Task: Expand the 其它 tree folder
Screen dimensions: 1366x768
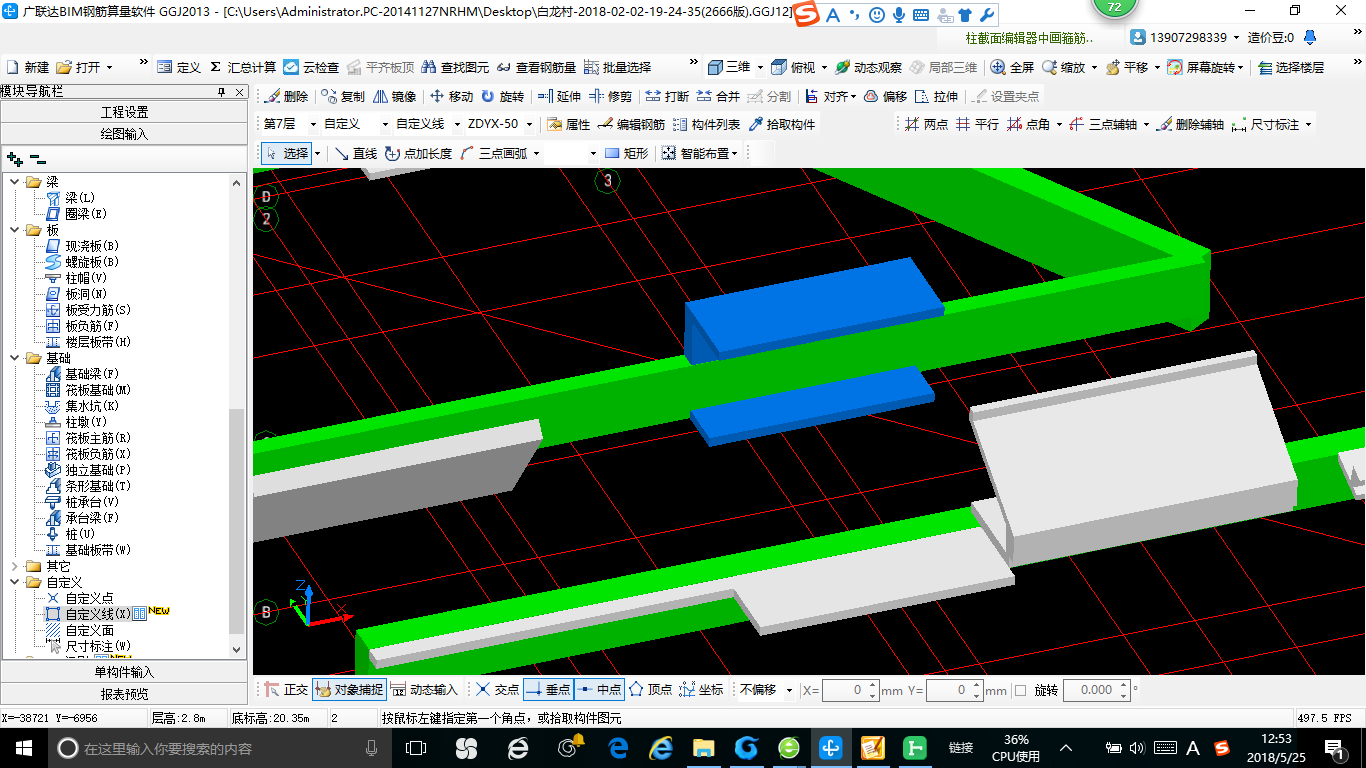Action: point(15,566)
